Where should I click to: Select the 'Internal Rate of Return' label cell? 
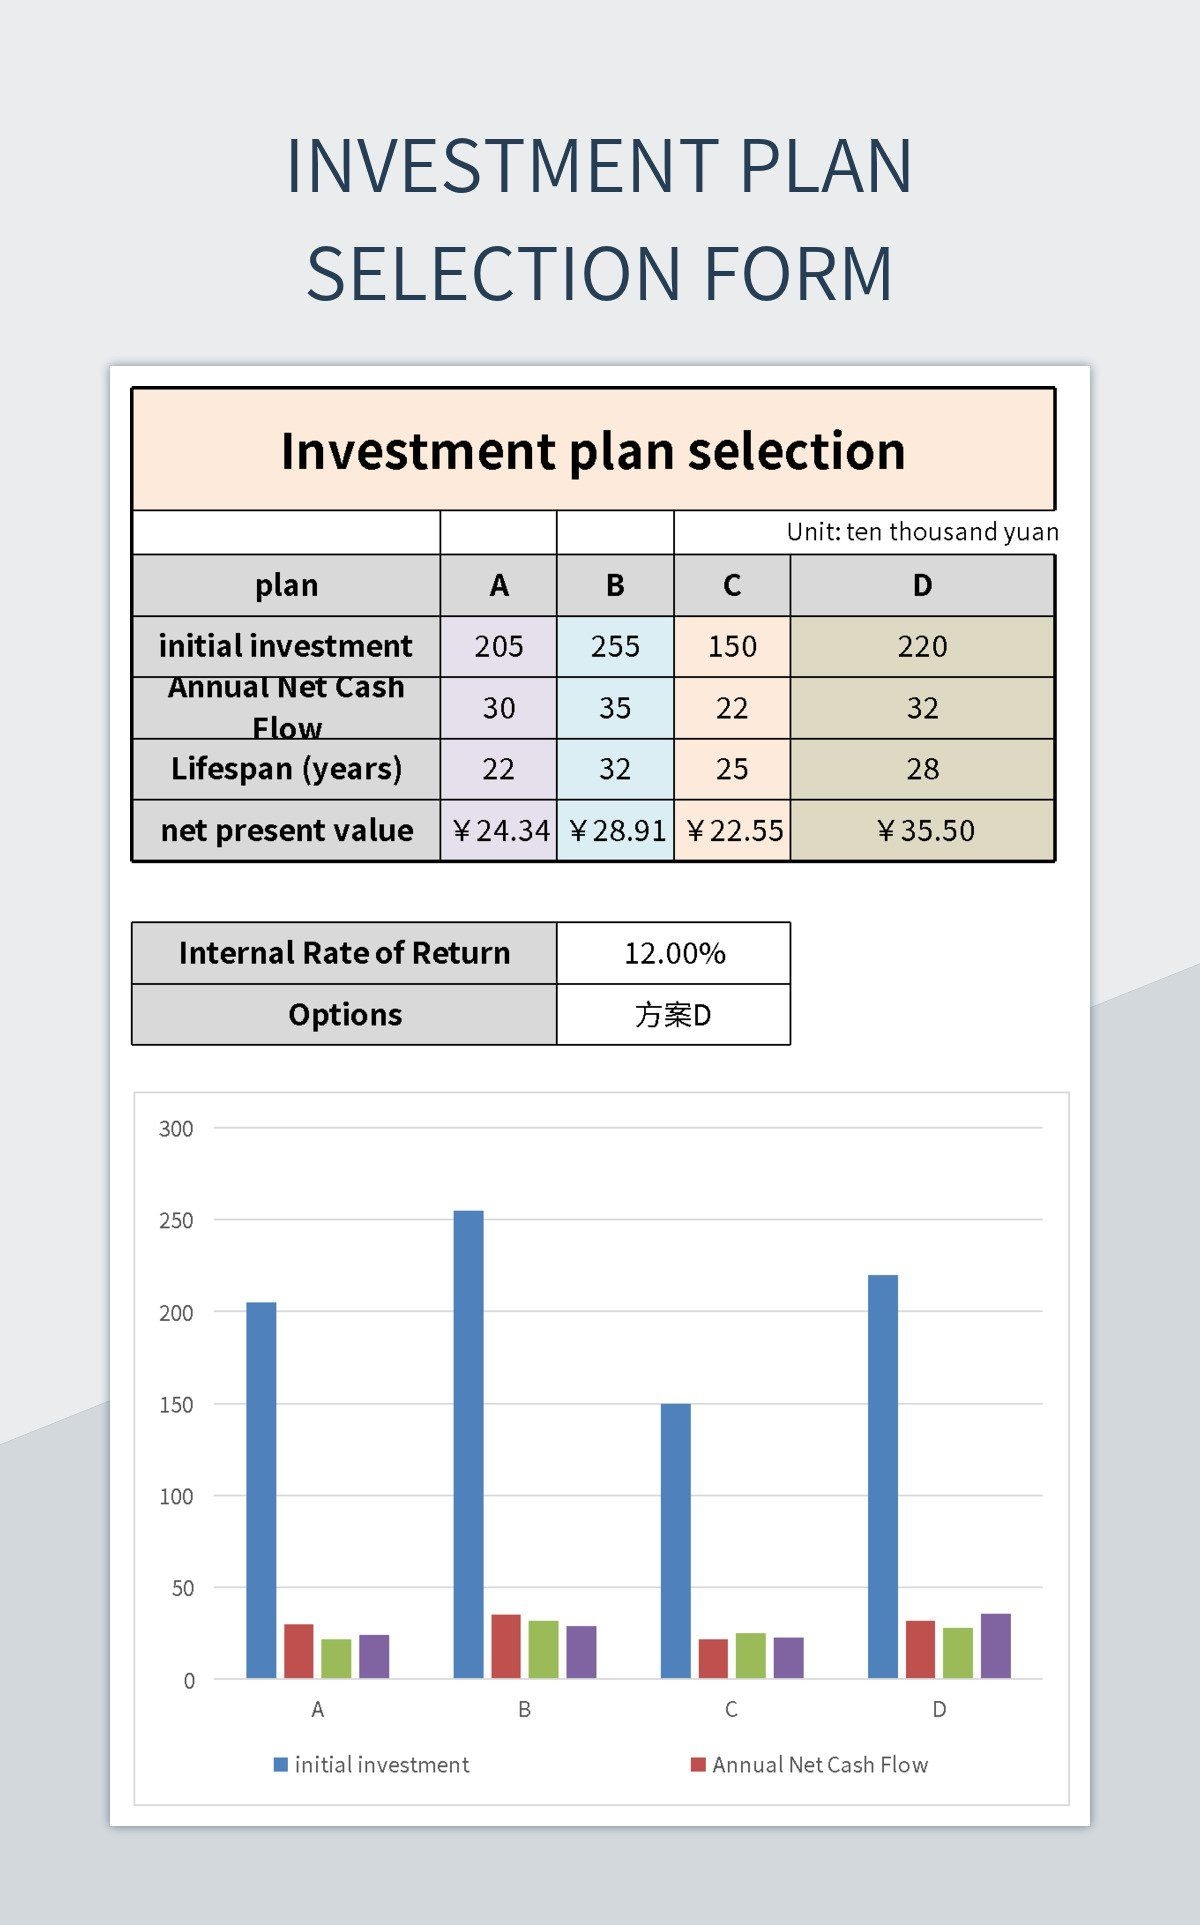point(344,953)
